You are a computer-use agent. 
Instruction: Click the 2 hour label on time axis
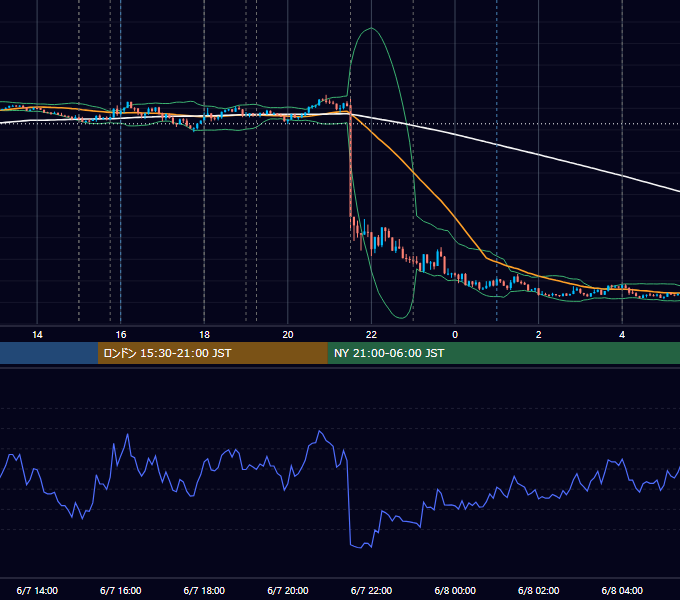tap(539, 335)
